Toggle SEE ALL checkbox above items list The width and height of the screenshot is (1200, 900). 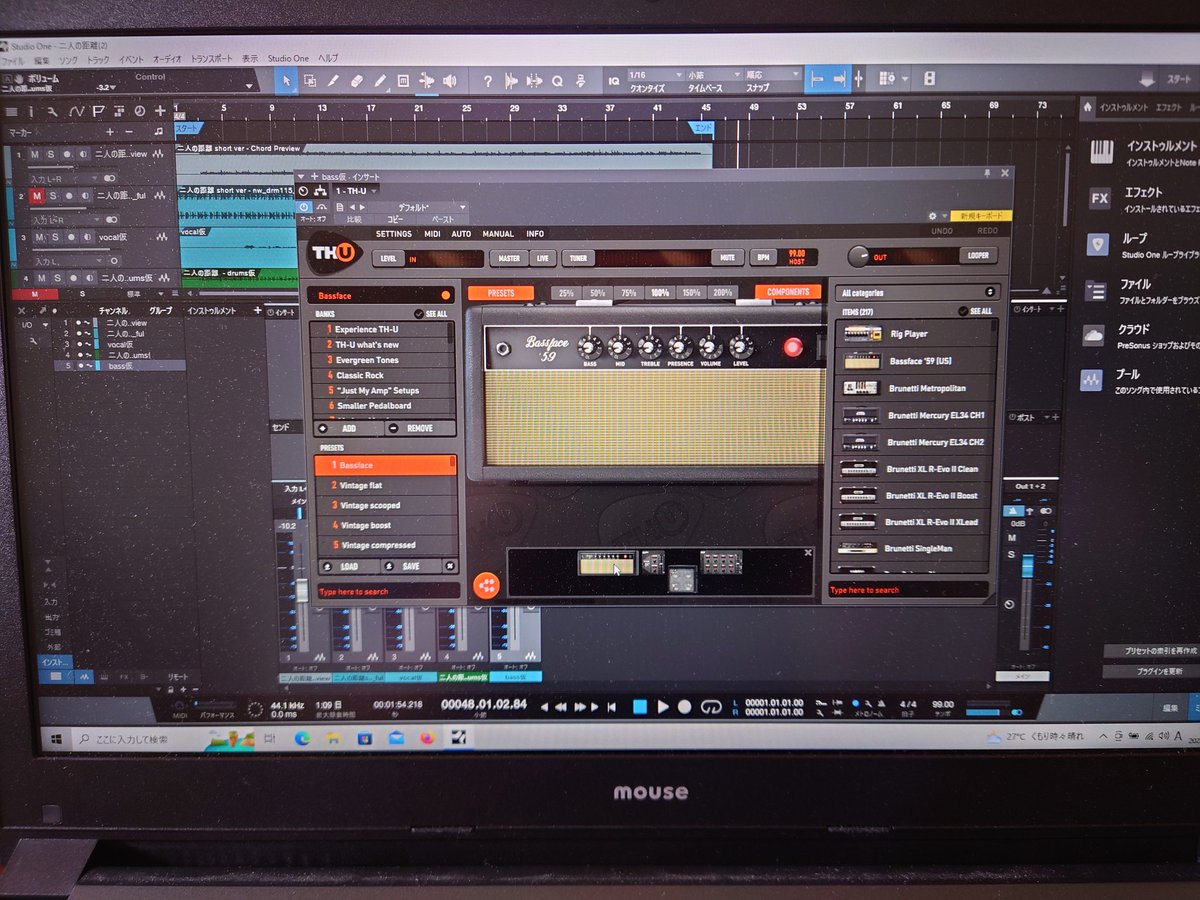964,311
